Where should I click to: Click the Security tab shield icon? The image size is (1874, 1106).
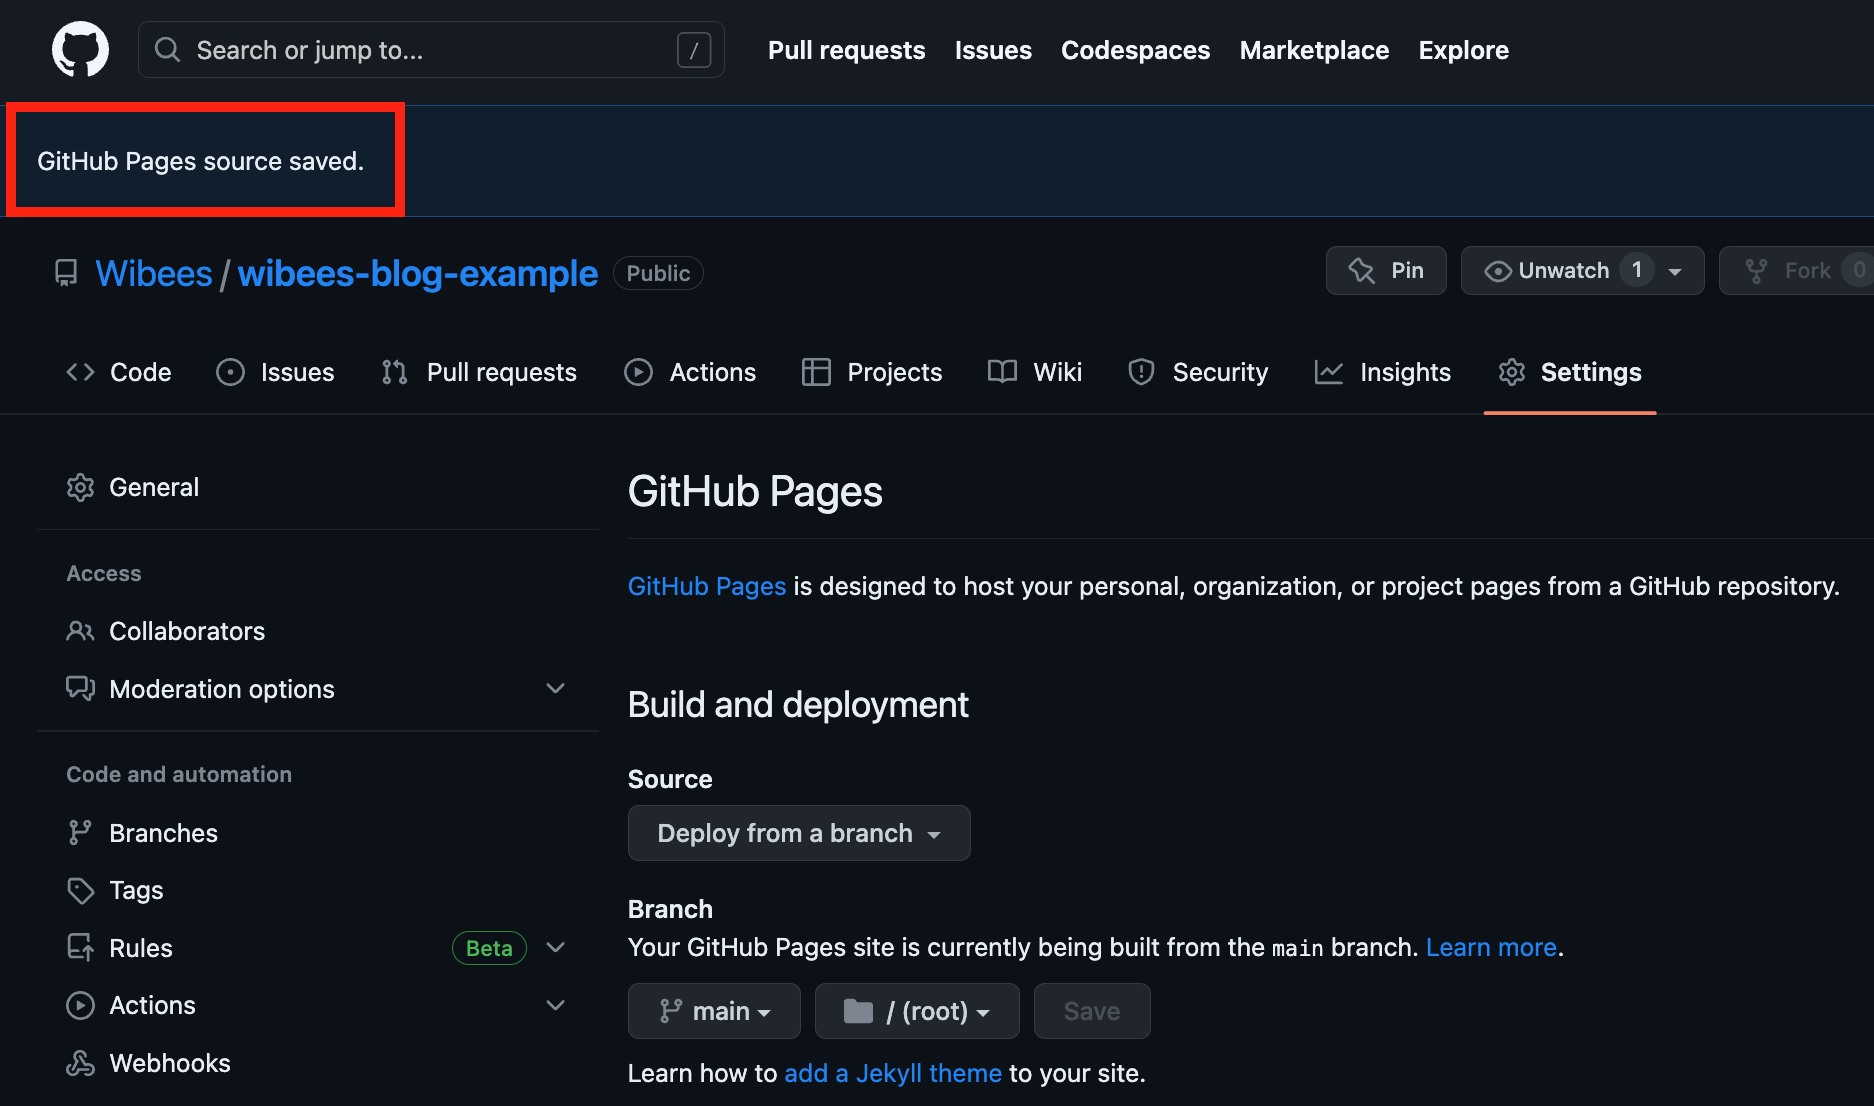tap(1141, 372)
